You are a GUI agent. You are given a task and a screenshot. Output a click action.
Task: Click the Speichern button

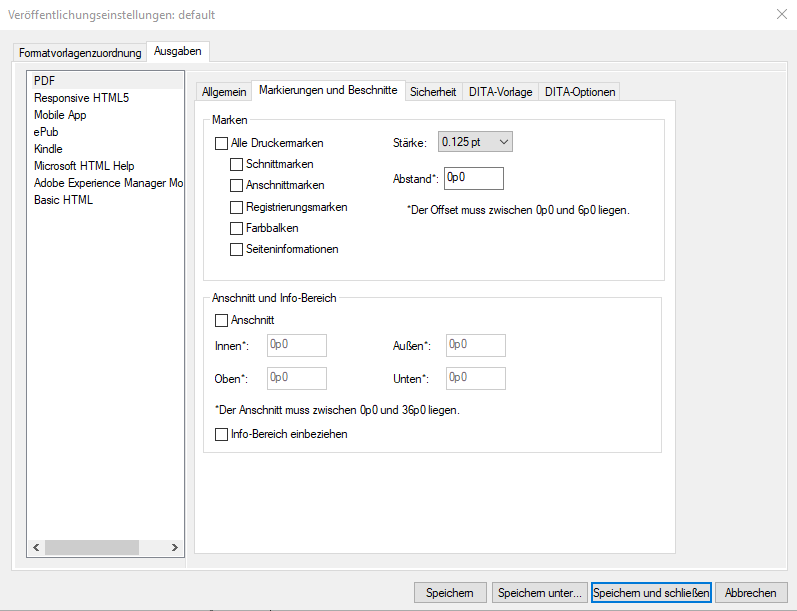pyautogui.click(x=450, y=593)
